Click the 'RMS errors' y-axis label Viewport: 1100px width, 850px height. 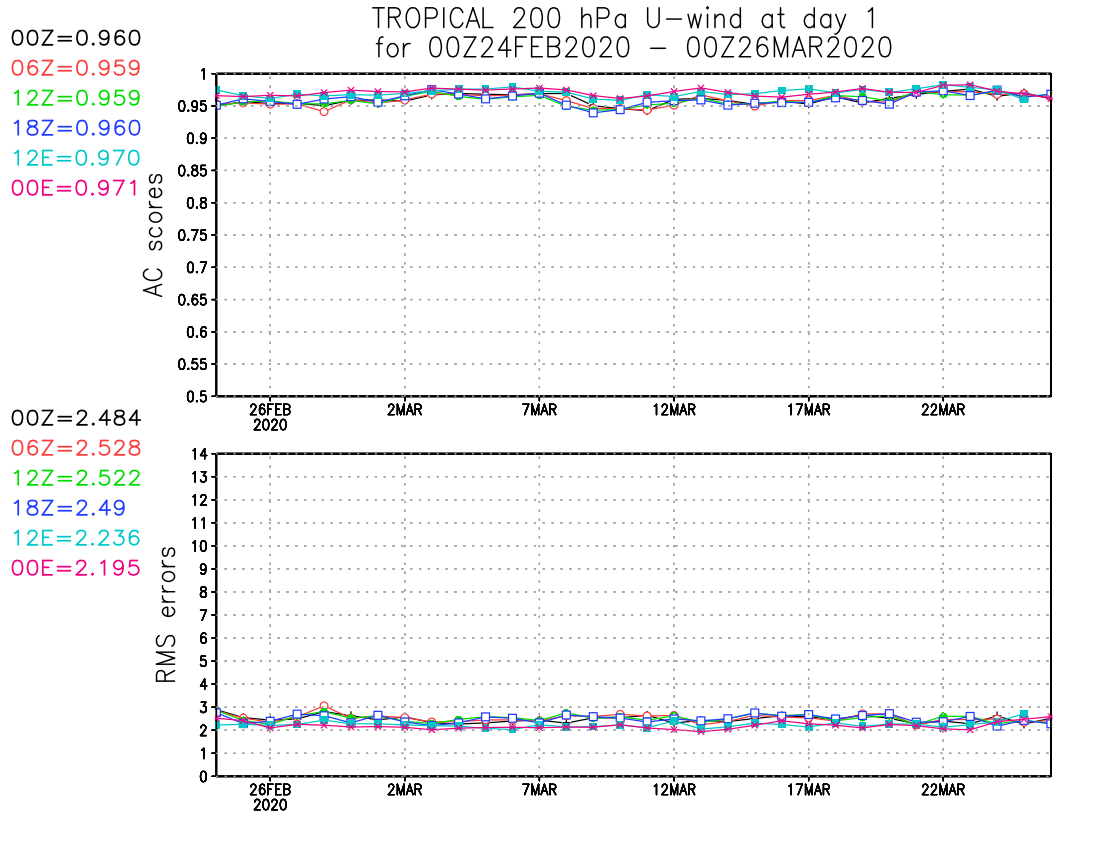166,615
